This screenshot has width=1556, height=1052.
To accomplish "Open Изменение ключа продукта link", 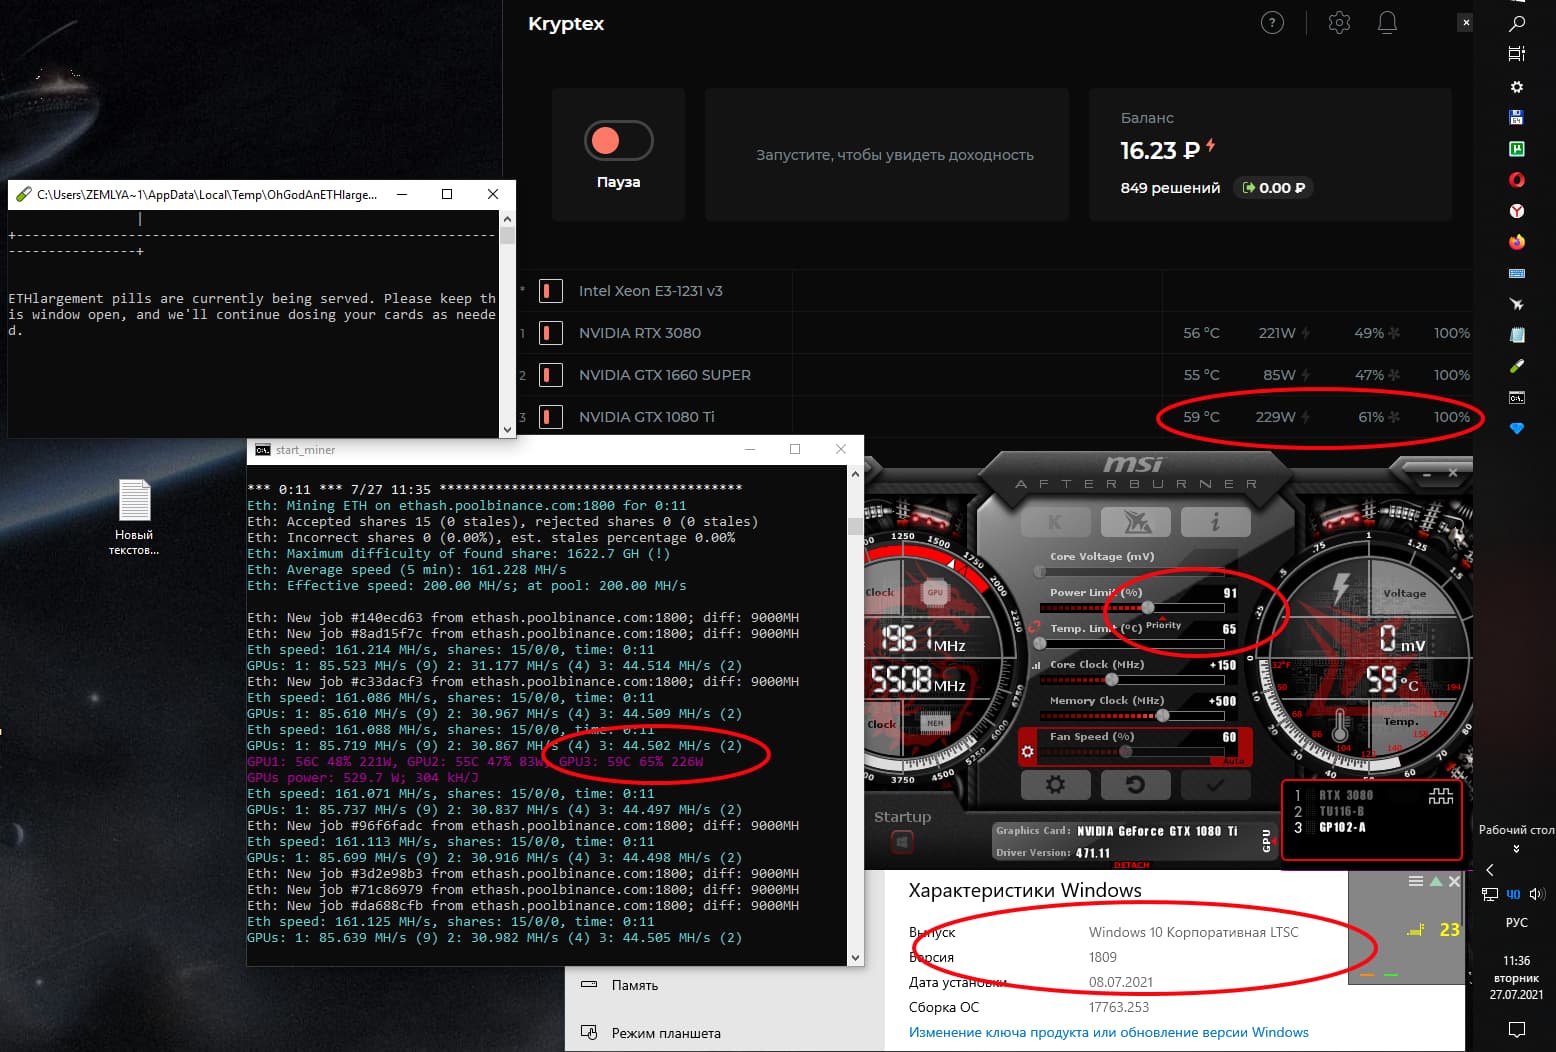I will (x=1108, y=1032).
